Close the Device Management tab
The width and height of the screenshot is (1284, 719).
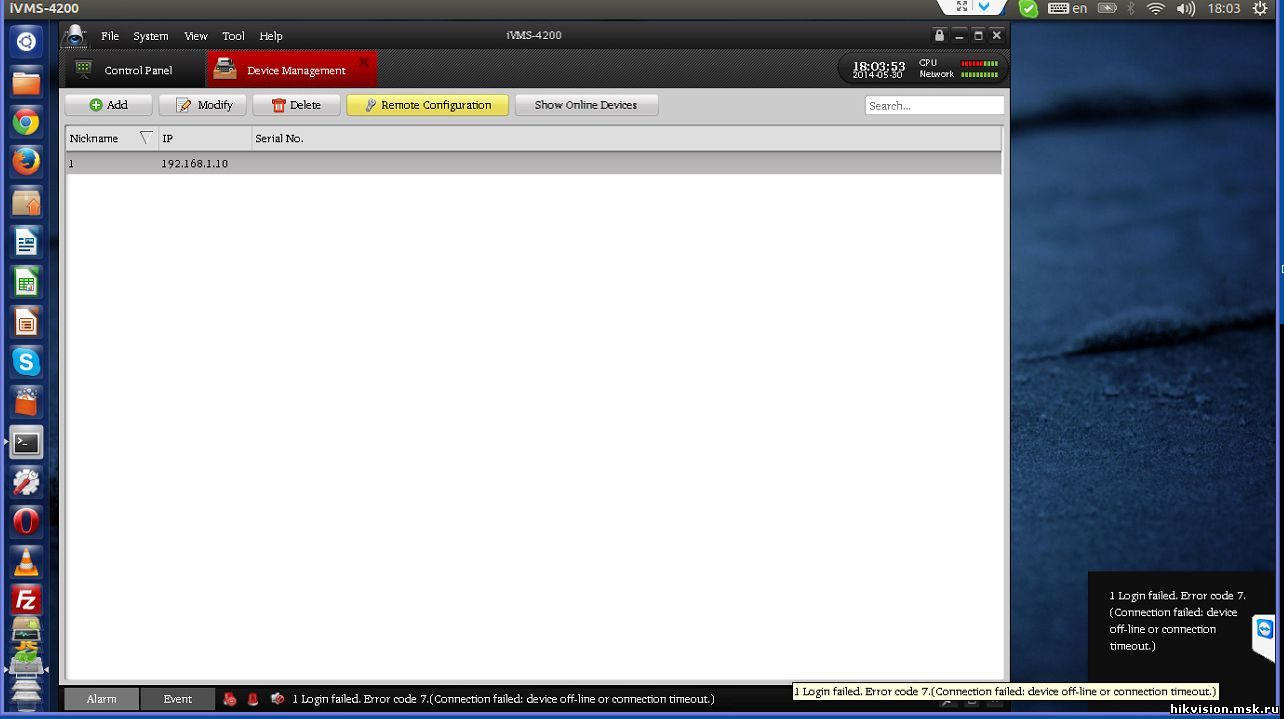point(364,62)
